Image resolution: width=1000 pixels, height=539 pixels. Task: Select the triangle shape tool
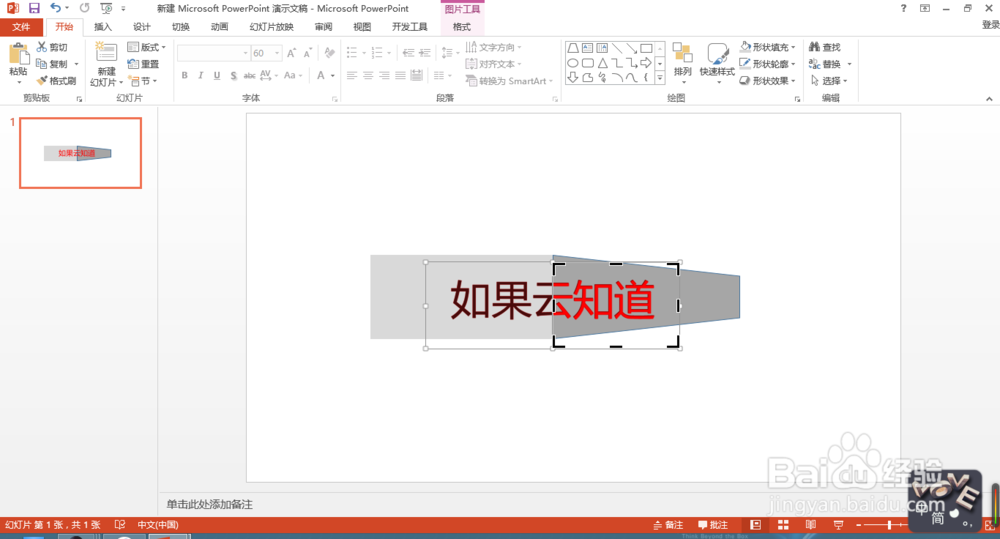pos(602,63)
